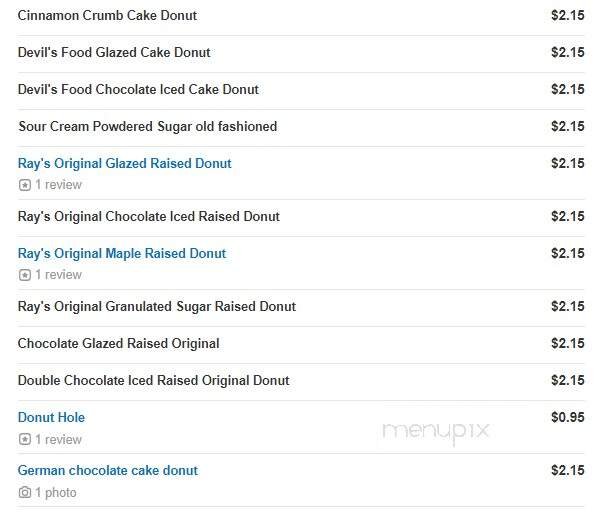Open Ray's Original Maple Raised Donut link
This screenshot has height=513, width=615.
[122, 253]
